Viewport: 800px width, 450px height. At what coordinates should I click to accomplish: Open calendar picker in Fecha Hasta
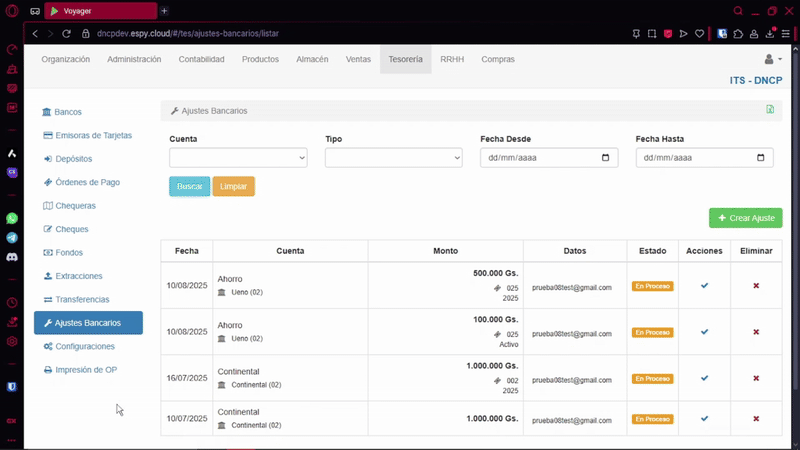[761, 158]
